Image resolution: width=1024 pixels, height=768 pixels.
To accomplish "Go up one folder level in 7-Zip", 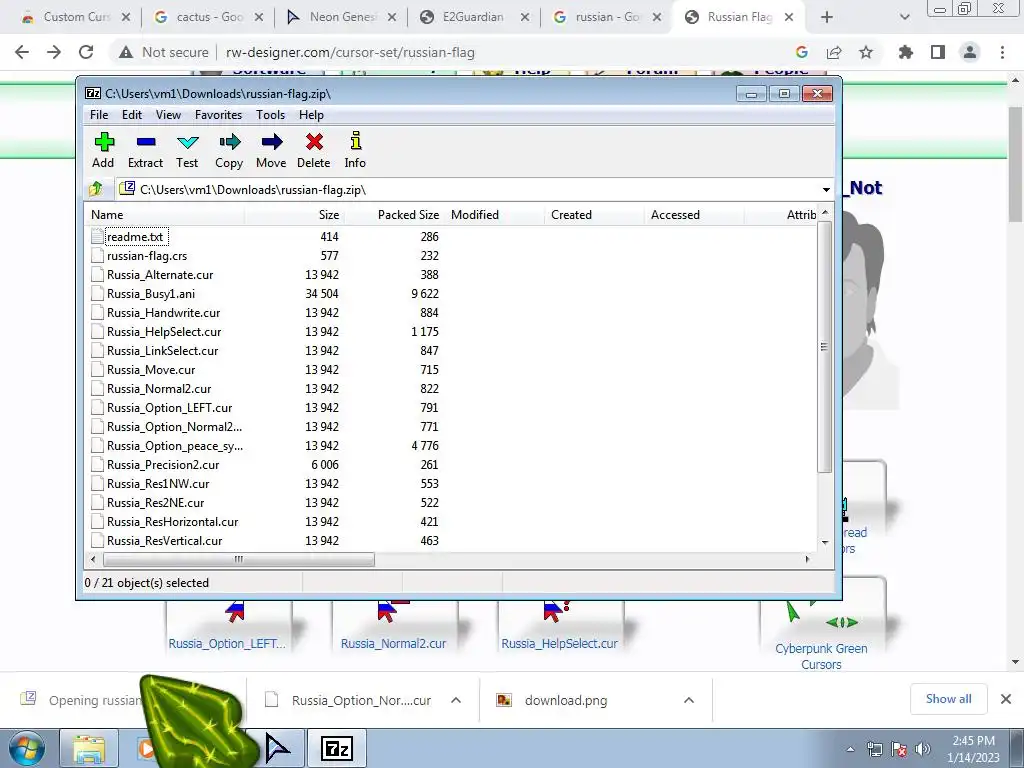I will [96, 189].
